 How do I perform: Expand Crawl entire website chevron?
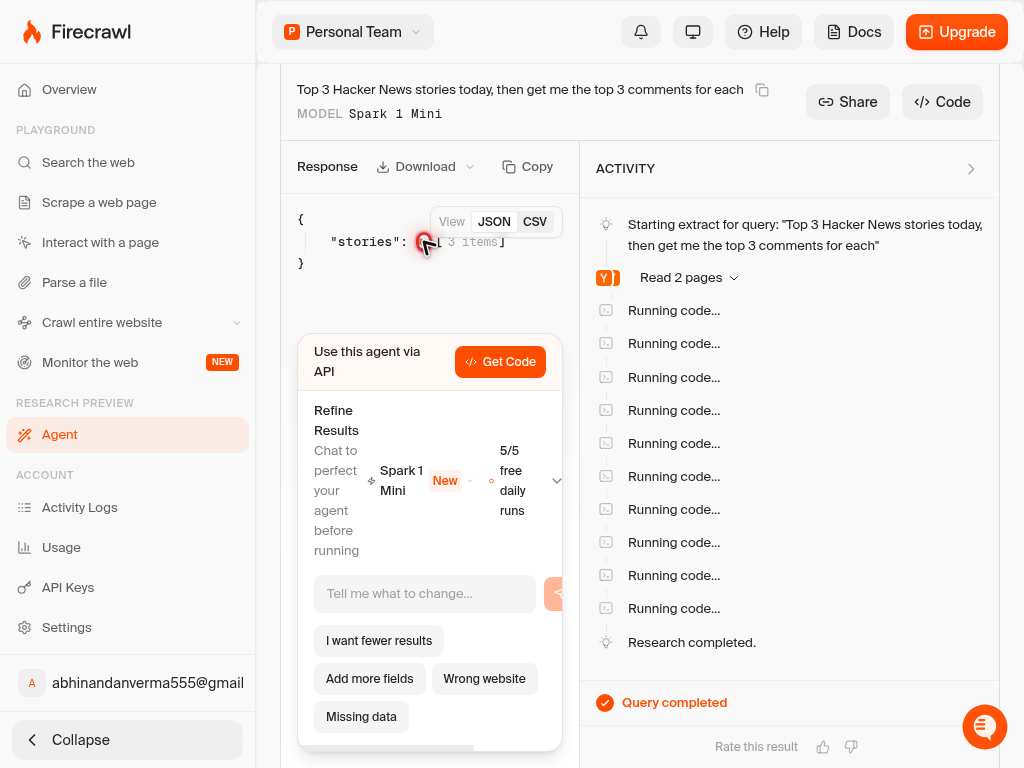[236, 323]
